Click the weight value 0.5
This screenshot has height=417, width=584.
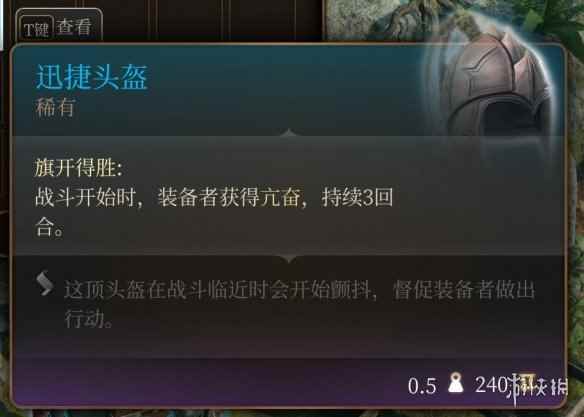(422, 386)
